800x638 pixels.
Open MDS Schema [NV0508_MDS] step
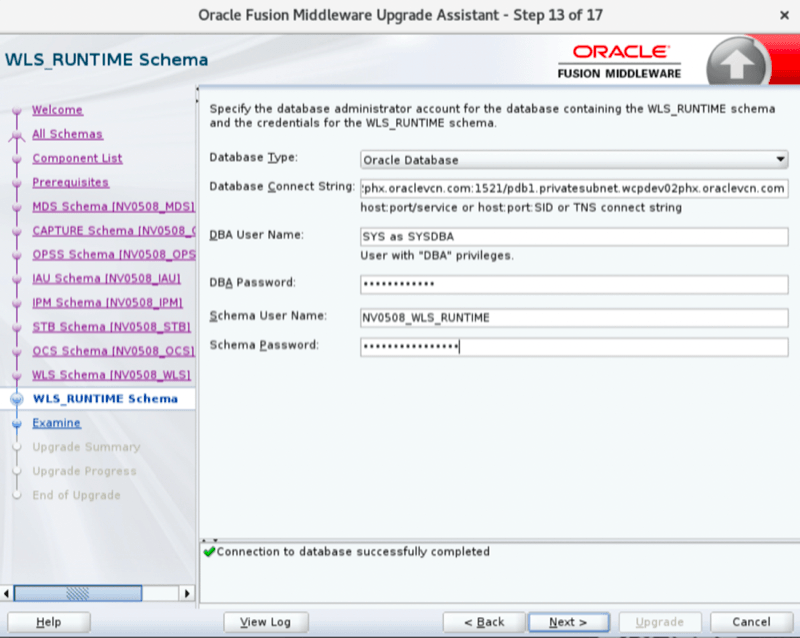point(113,206)
